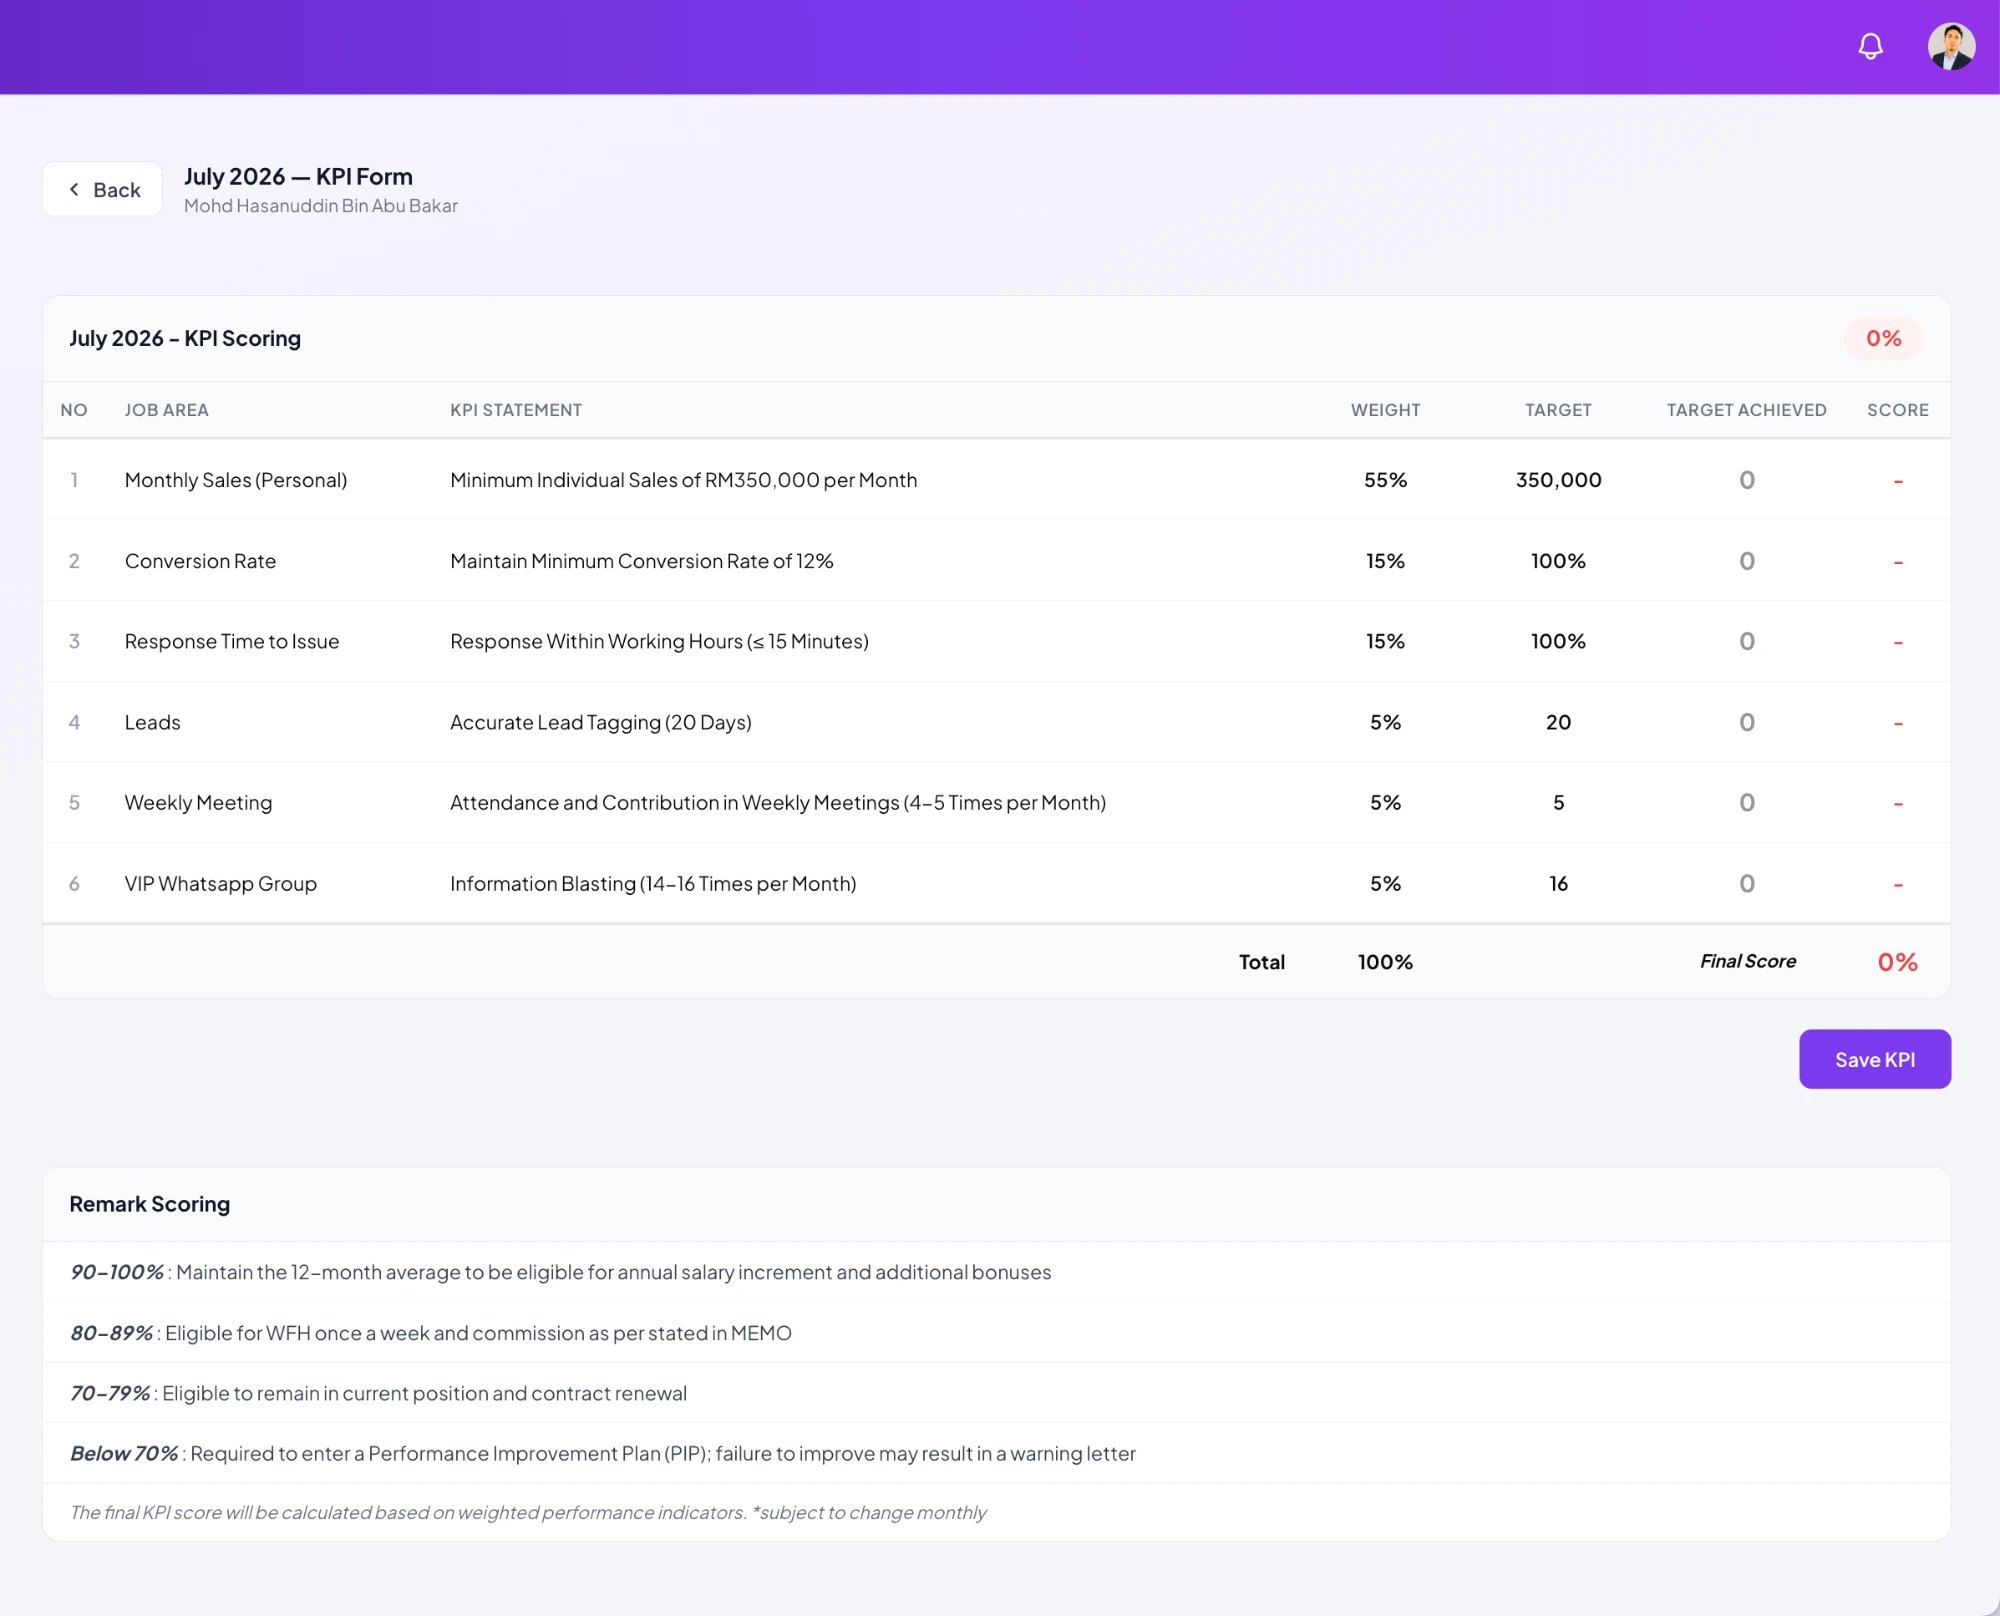This screenshot has width=2000, height=1616.
Task: Open the notifications bell
Action: click(x=1870, y=47)
